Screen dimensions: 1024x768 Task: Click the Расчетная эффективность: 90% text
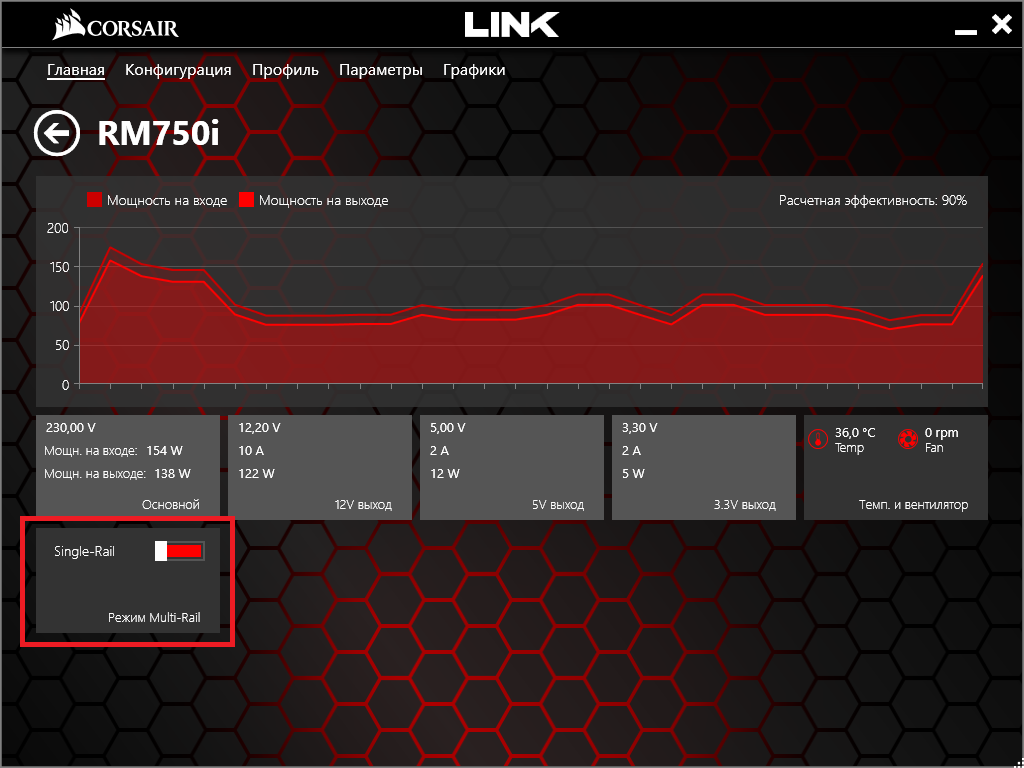(872, 200)
